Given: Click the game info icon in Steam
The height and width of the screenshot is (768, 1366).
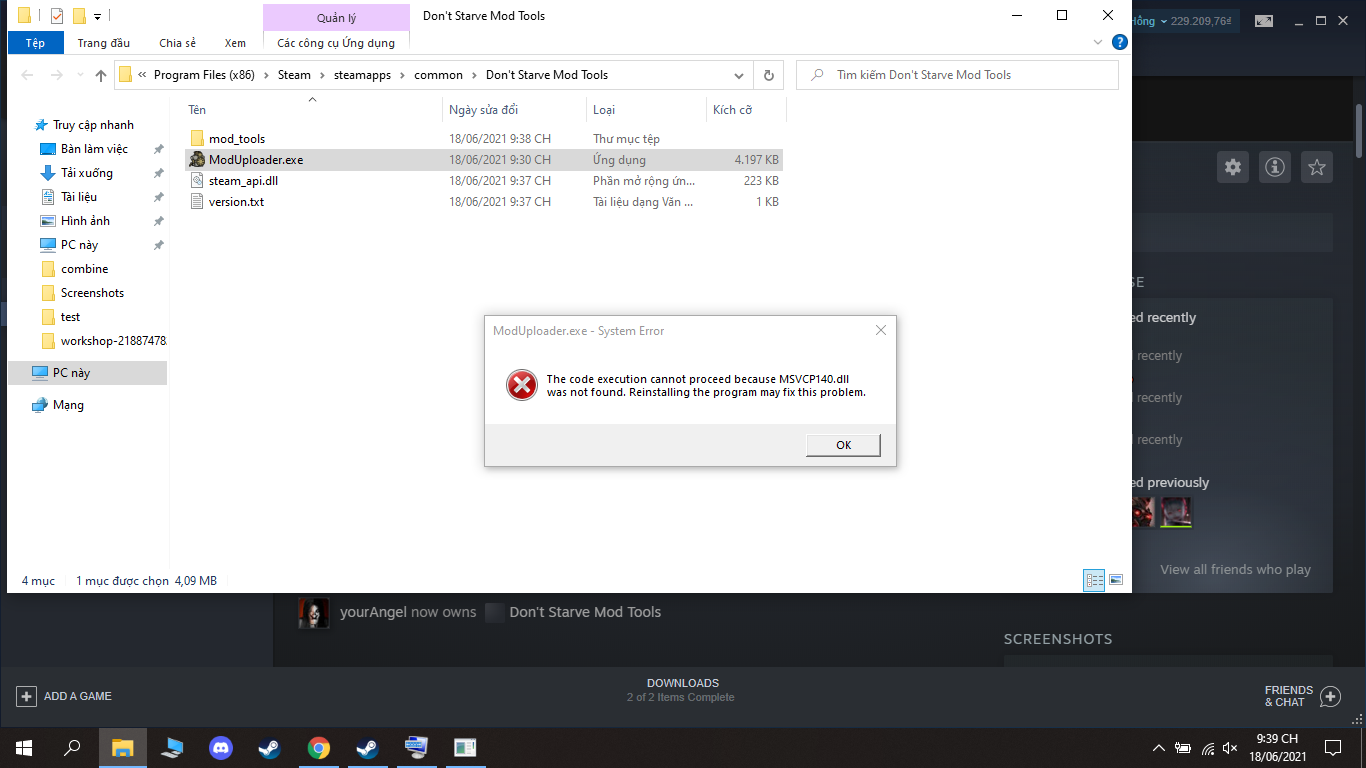Looking at the screenshot, I should (x=1275, y=167).
